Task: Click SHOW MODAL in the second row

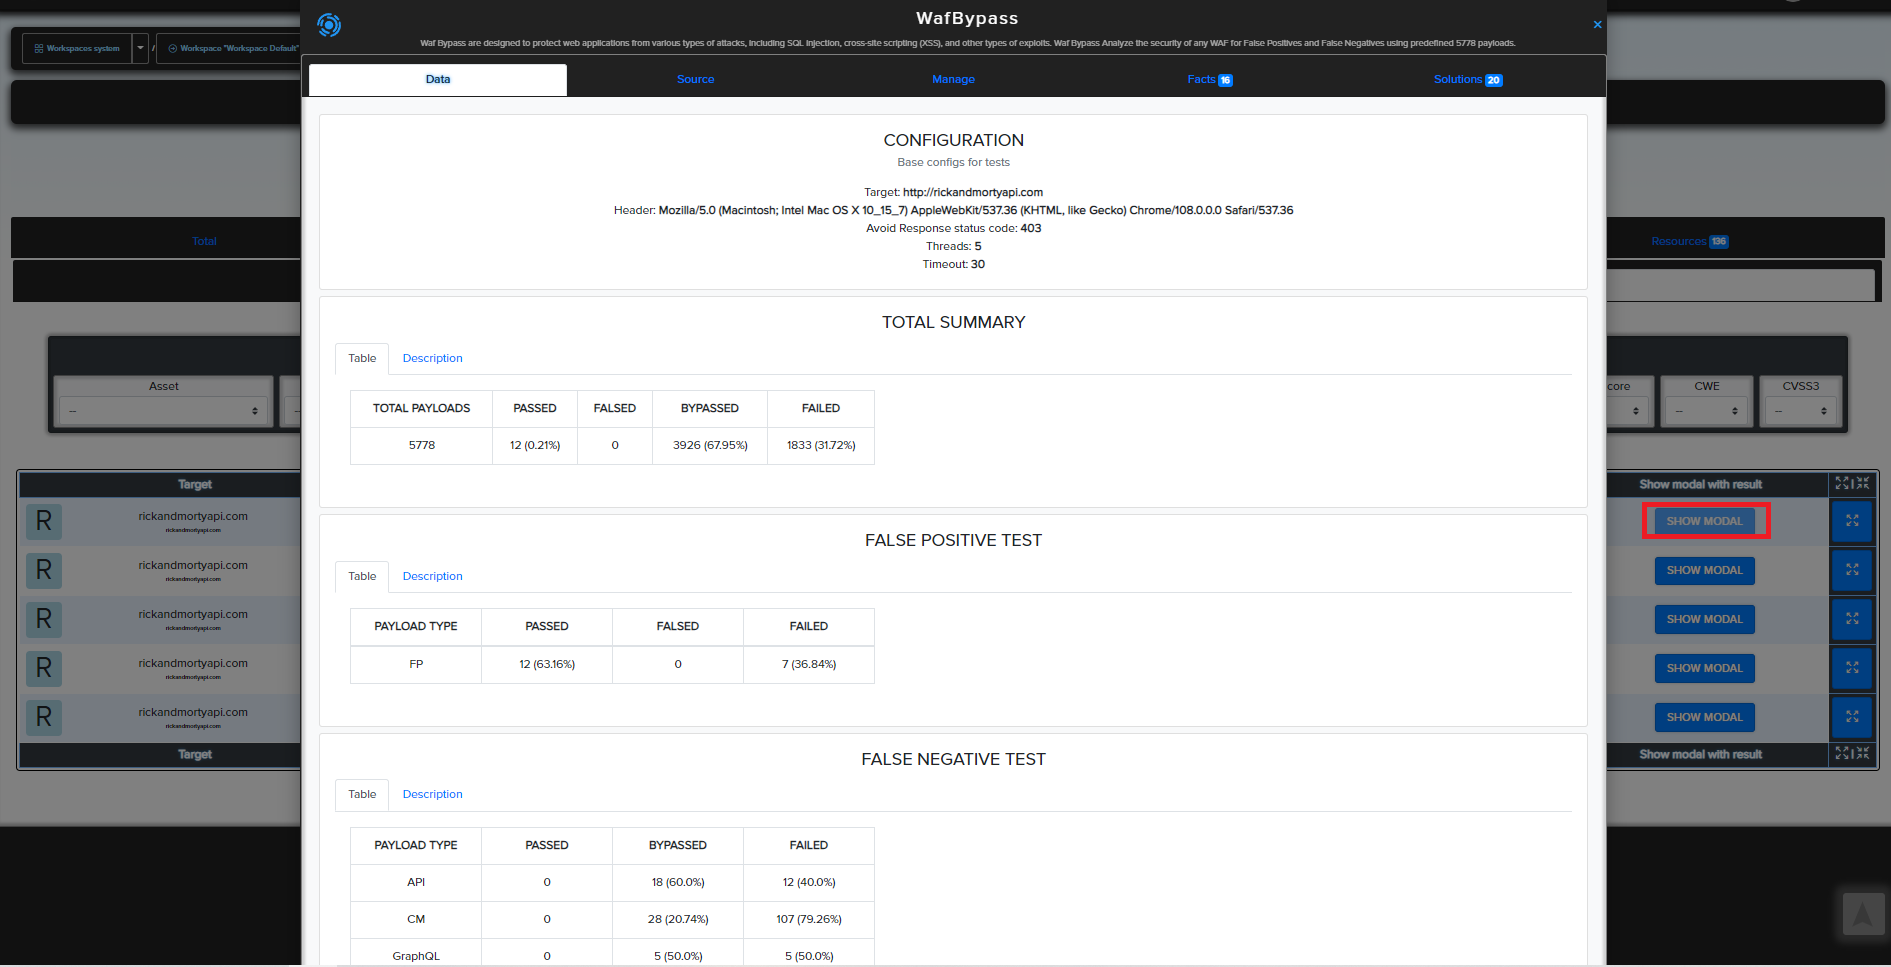Action: [1704, 570]
